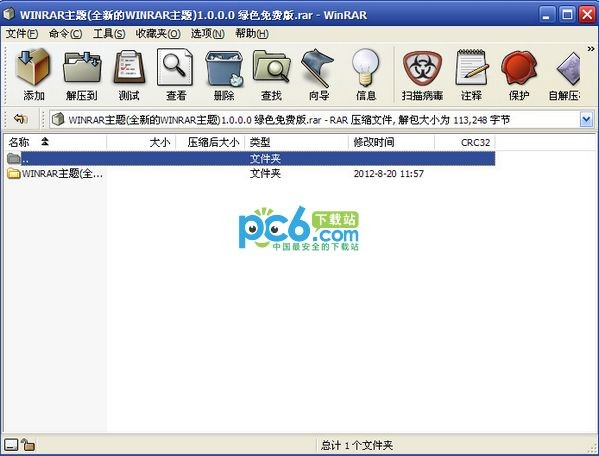Click the 查看 (View) magnifier icon

tap(175, 67)
